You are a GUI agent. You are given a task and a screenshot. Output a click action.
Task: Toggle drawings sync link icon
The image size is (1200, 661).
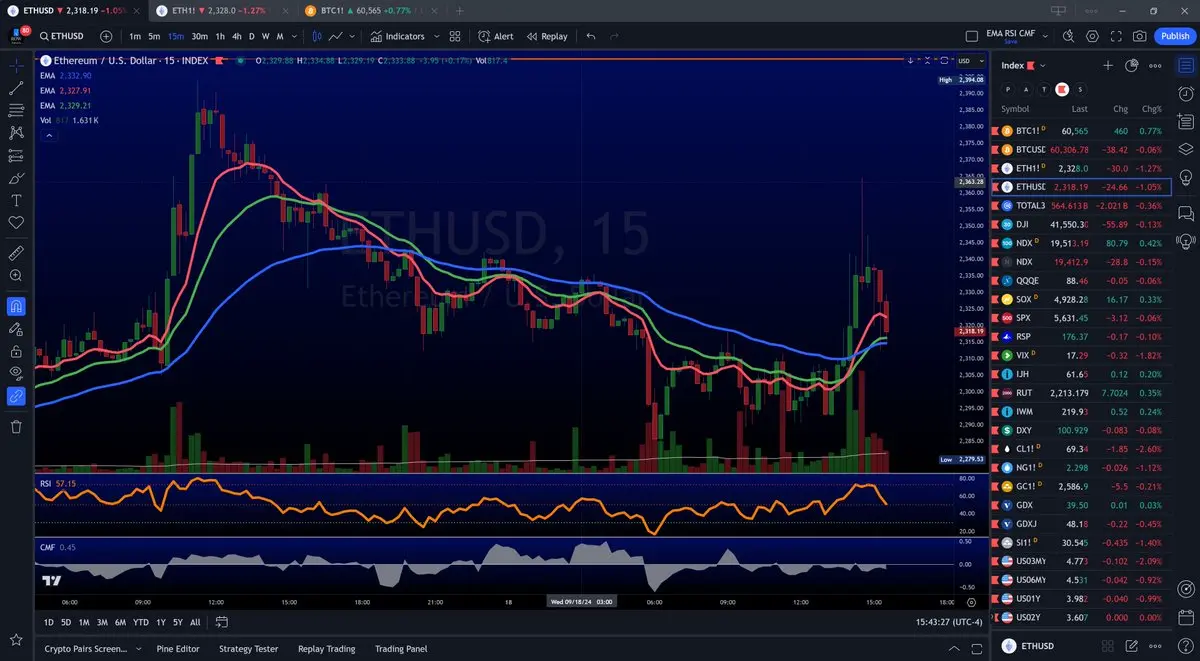click(16, 397)
